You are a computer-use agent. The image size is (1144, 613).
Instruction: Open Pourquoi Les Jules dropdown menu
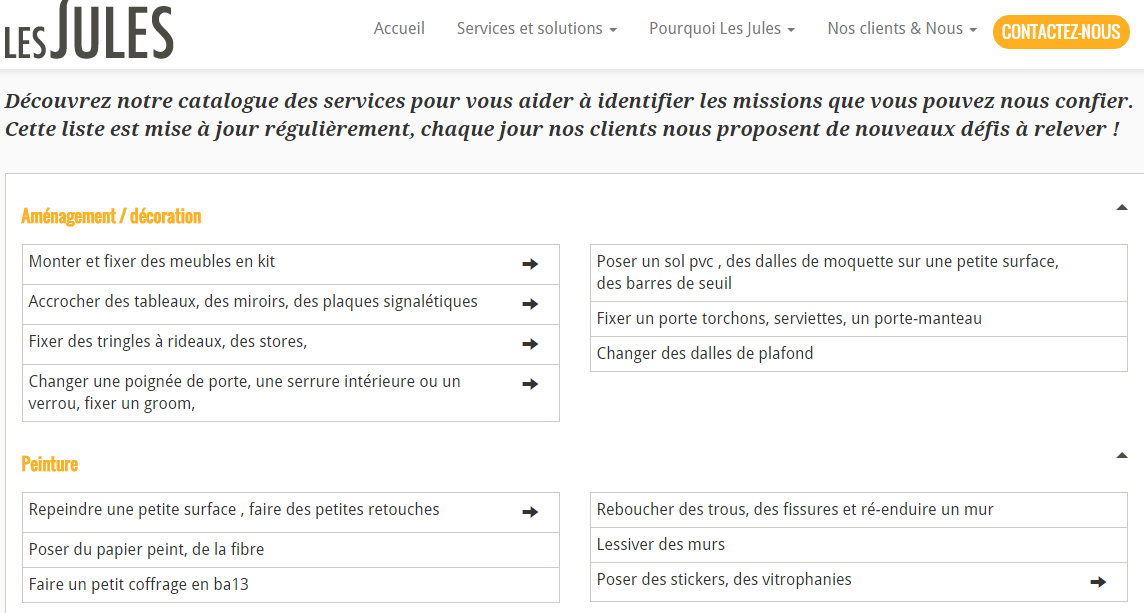pyautogui.click(x=722, y=28)
